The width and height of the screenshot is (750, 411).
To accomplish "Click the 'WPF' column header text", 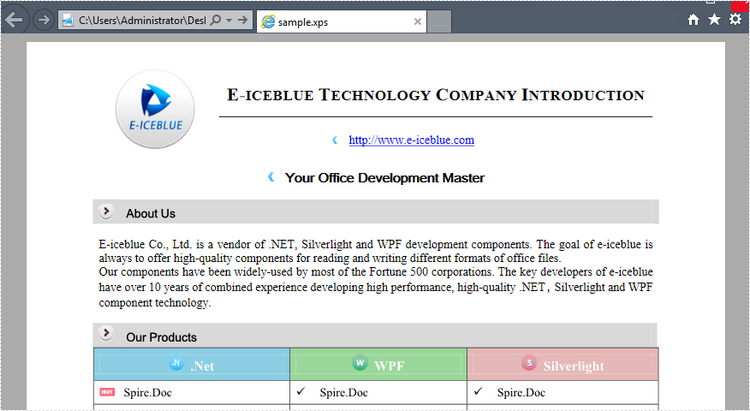I will click(389, 366).
